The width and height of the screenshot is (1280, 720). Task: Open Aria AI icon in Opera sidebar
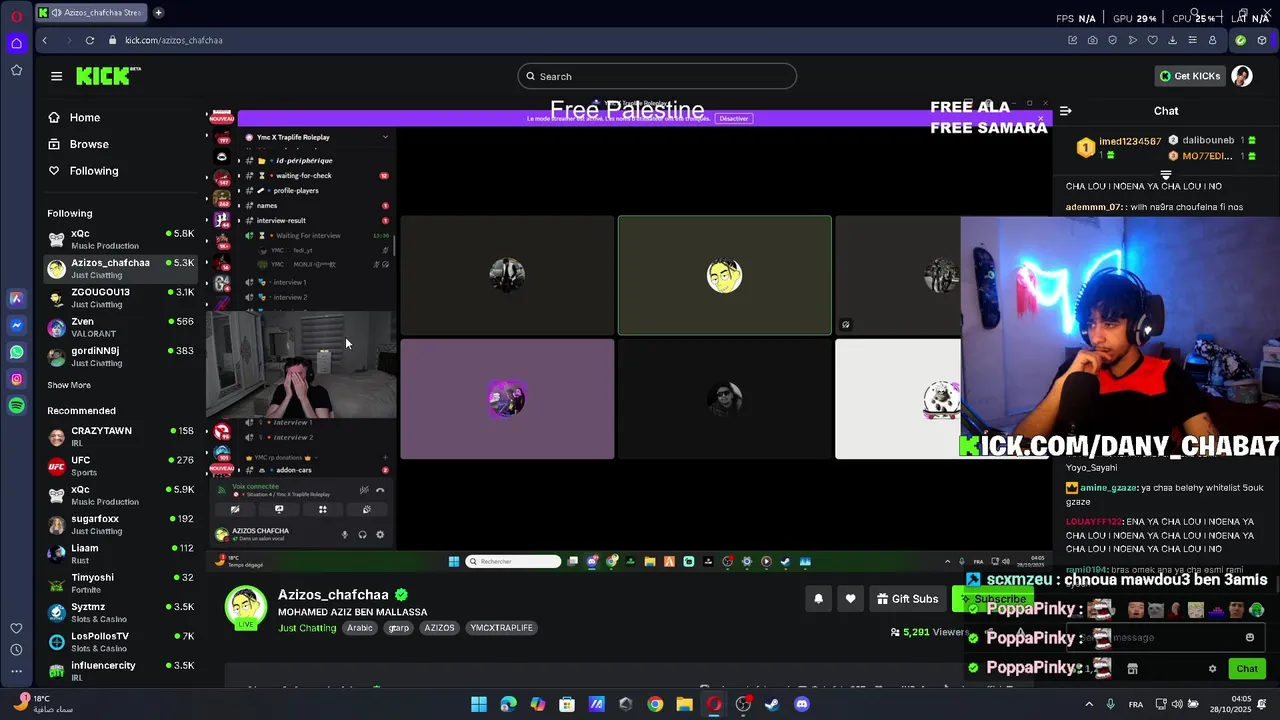coord(16,298)
